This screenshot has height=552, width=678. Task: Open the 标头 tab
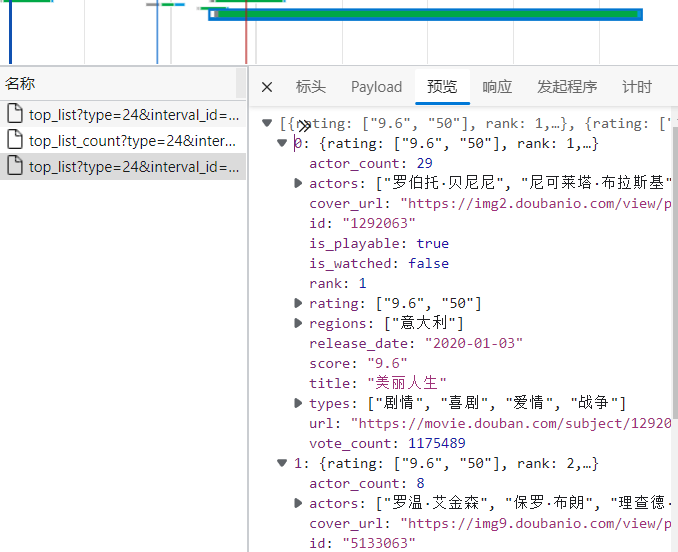pos(310,87)
